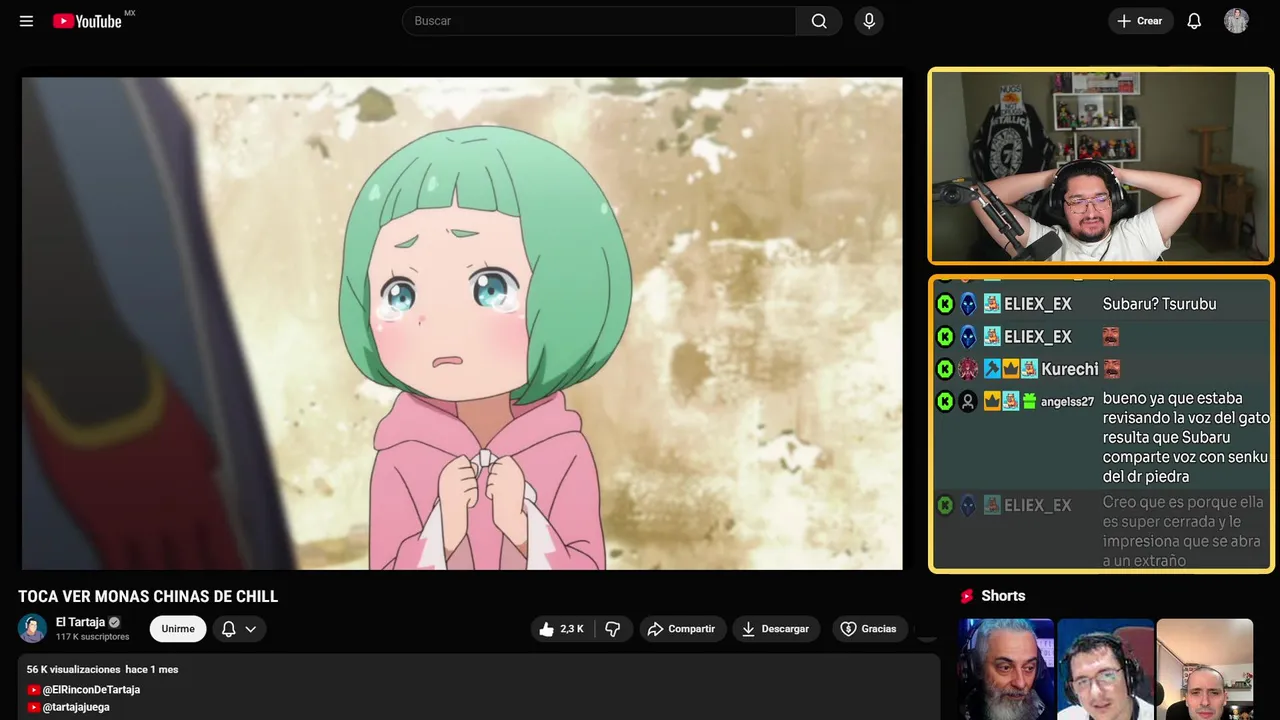The image size is (1280, 720).
Task: Click the Shorts section heading
Action: click(x=1003, y=596)
